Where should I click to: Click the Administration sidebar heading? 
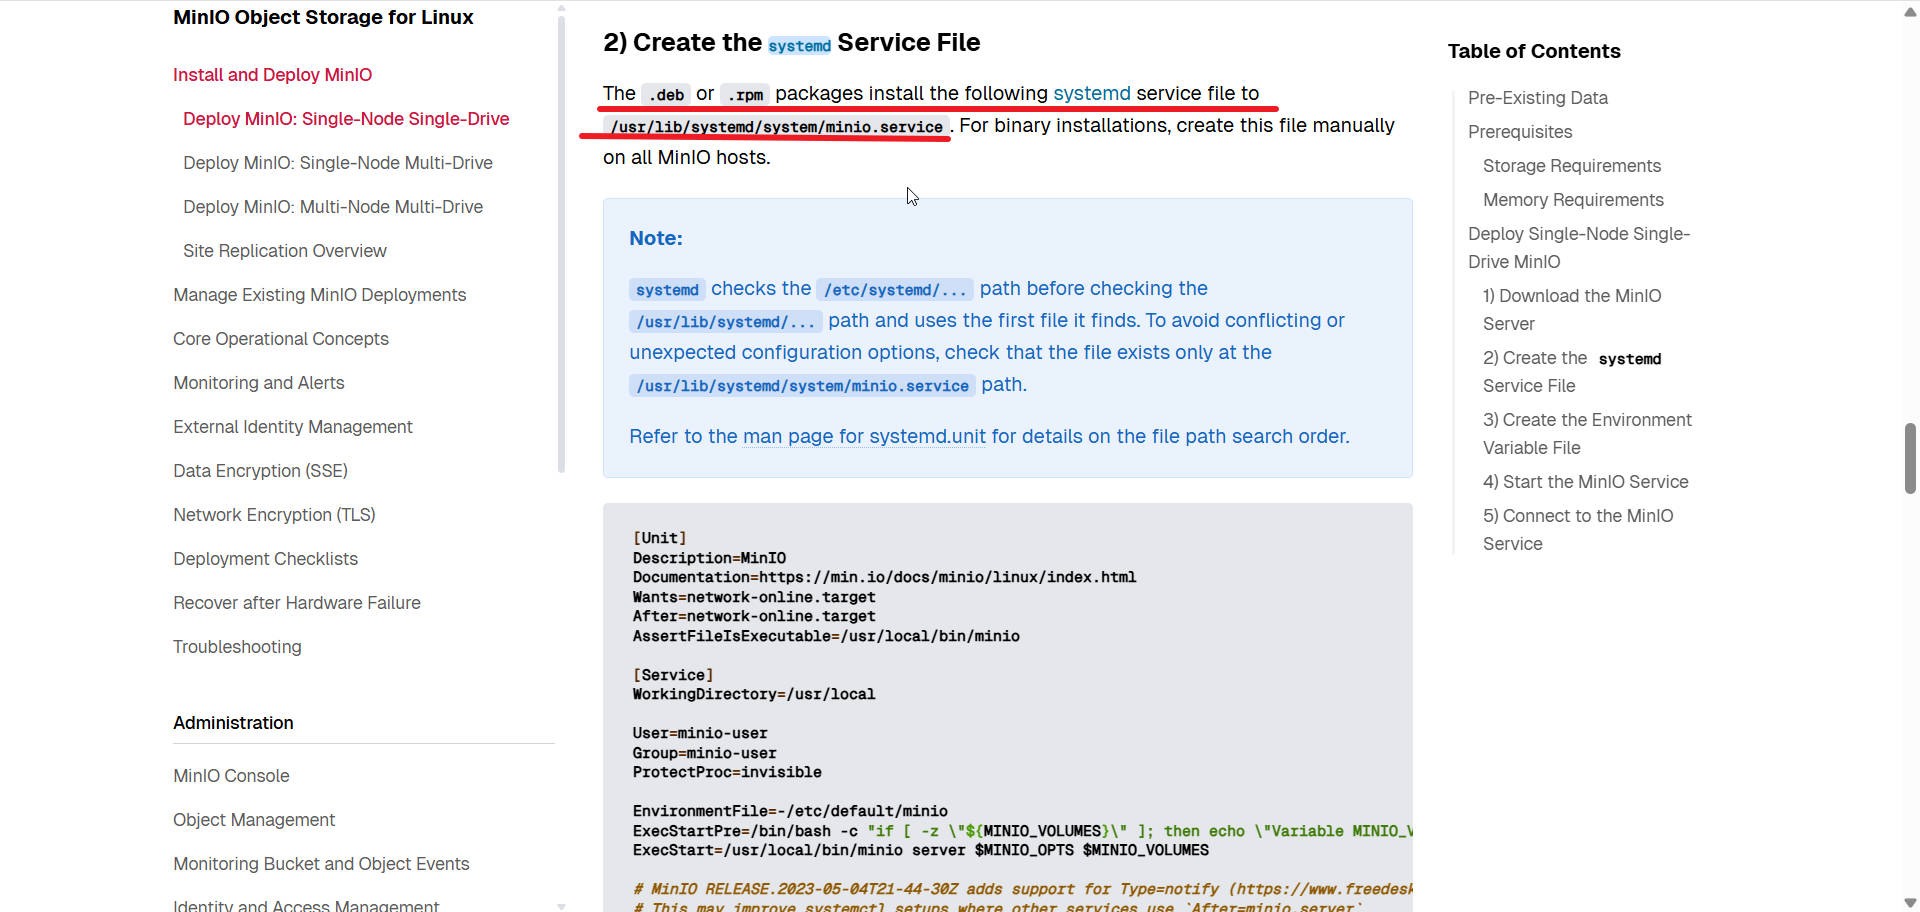(x=233, y=723)
